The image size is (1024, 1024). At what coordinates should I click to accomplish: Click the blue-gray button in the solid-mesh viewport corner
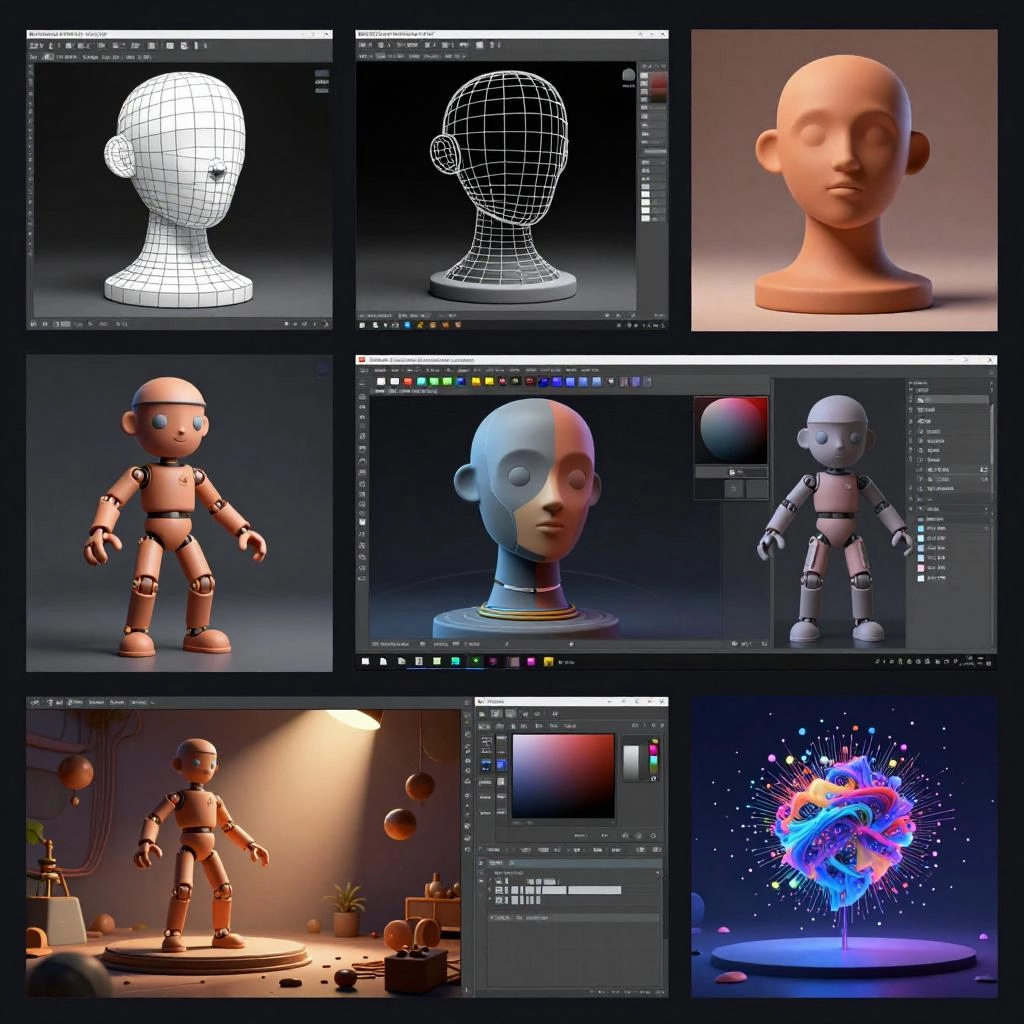click(321, 74)
